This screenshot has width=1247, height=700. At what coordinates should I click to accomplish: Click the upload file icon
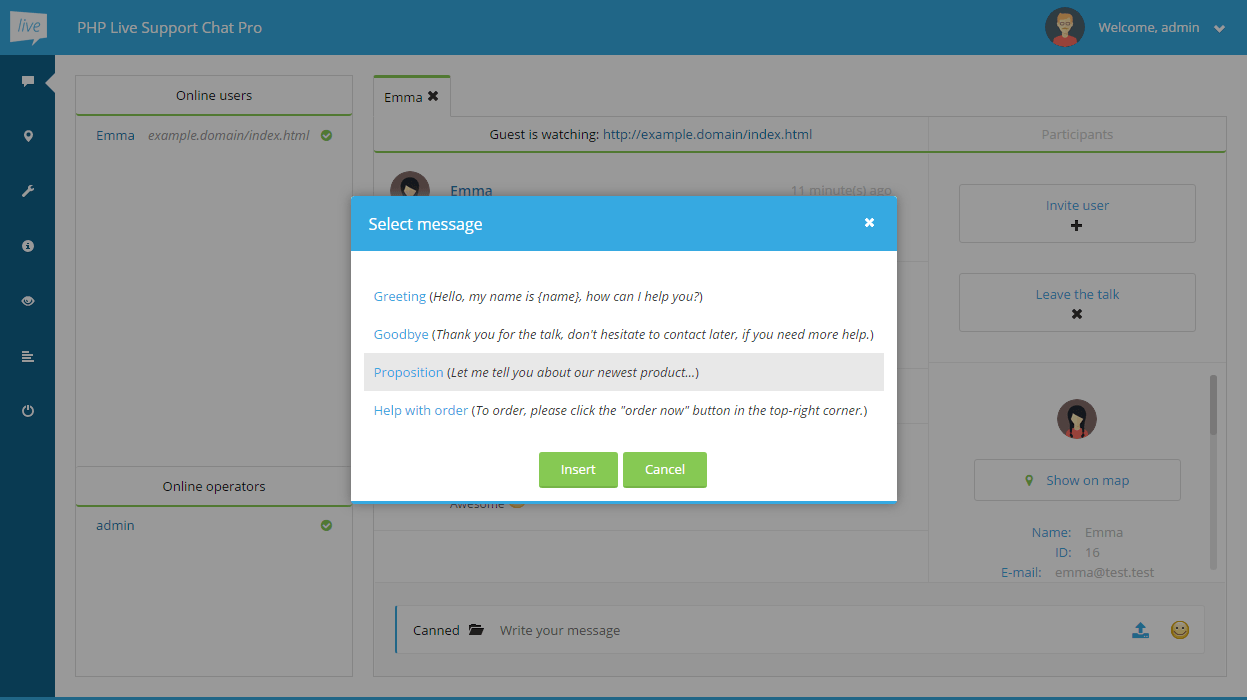pyautogui.click(x=1140, y=630)
